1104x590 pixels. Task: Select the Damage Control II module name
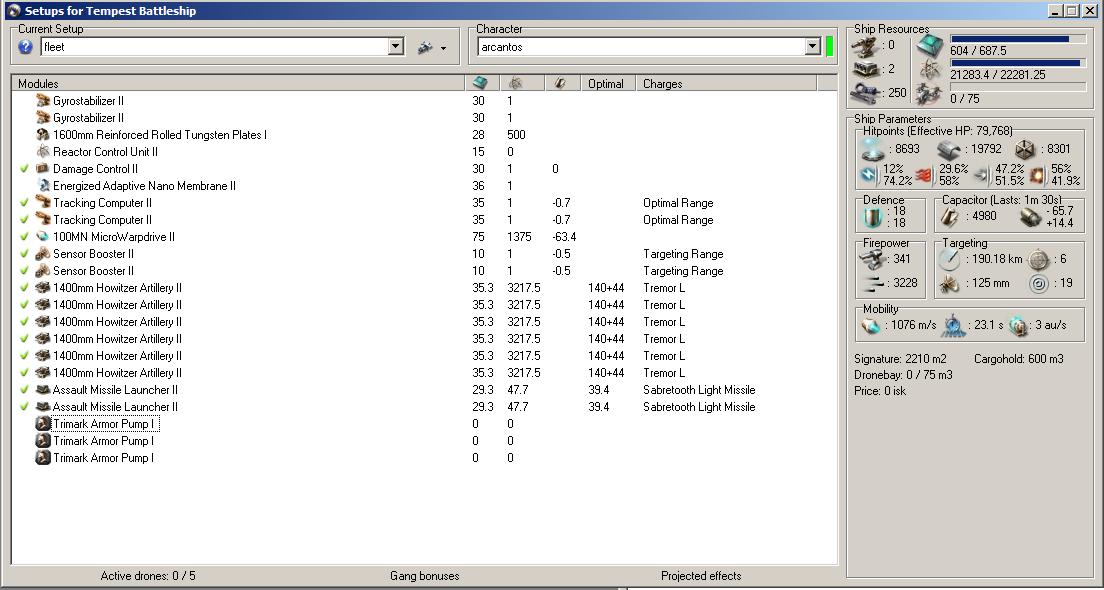(x=96, y=169)
